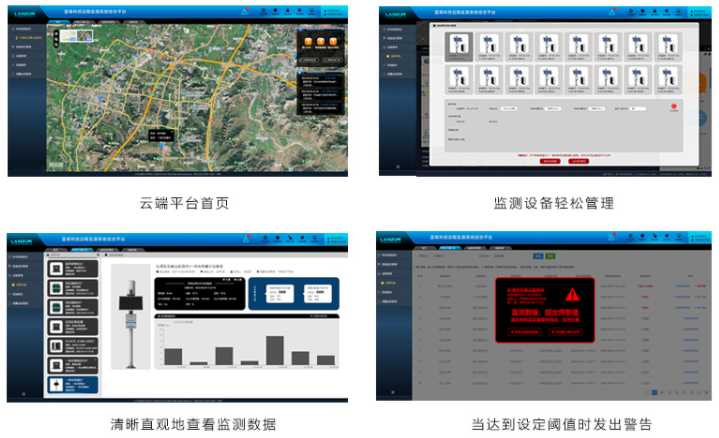Open the alert triangle icon in the 监测数据 screenshot
719x438 pixels.
(x=246, y=238)
